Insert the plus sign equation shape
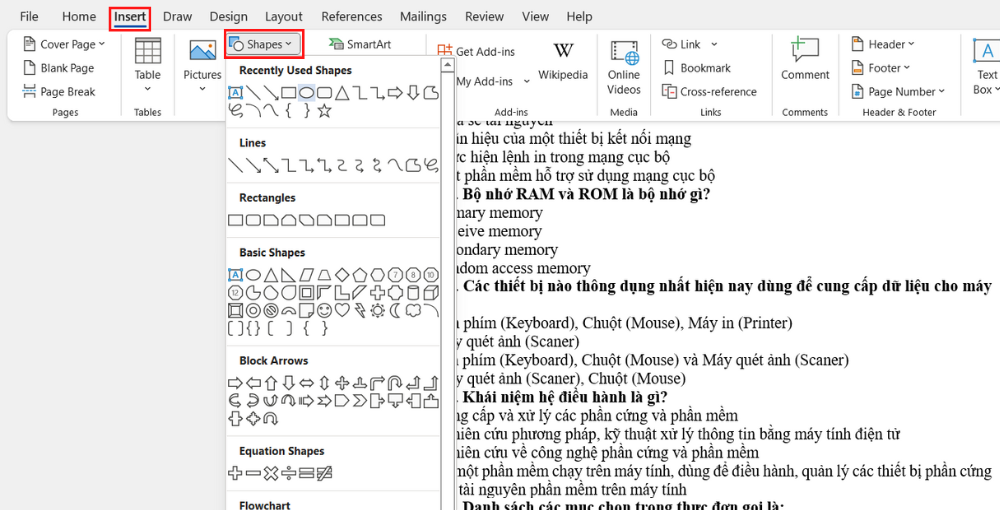Image resolution: width=1000 pixels, height=510 pixels. 235,474
